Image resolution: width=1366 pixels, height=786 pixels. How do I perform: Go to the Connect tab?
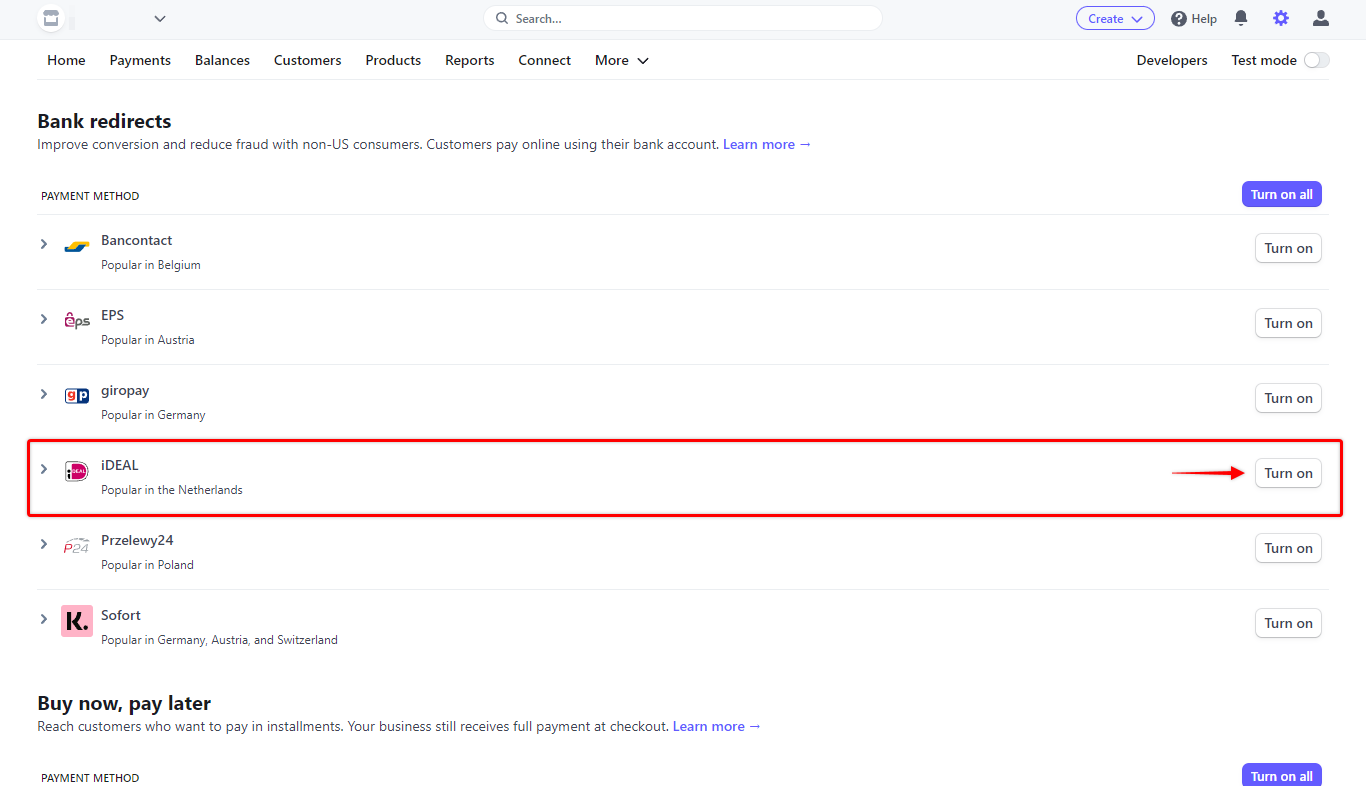[544, 60]
